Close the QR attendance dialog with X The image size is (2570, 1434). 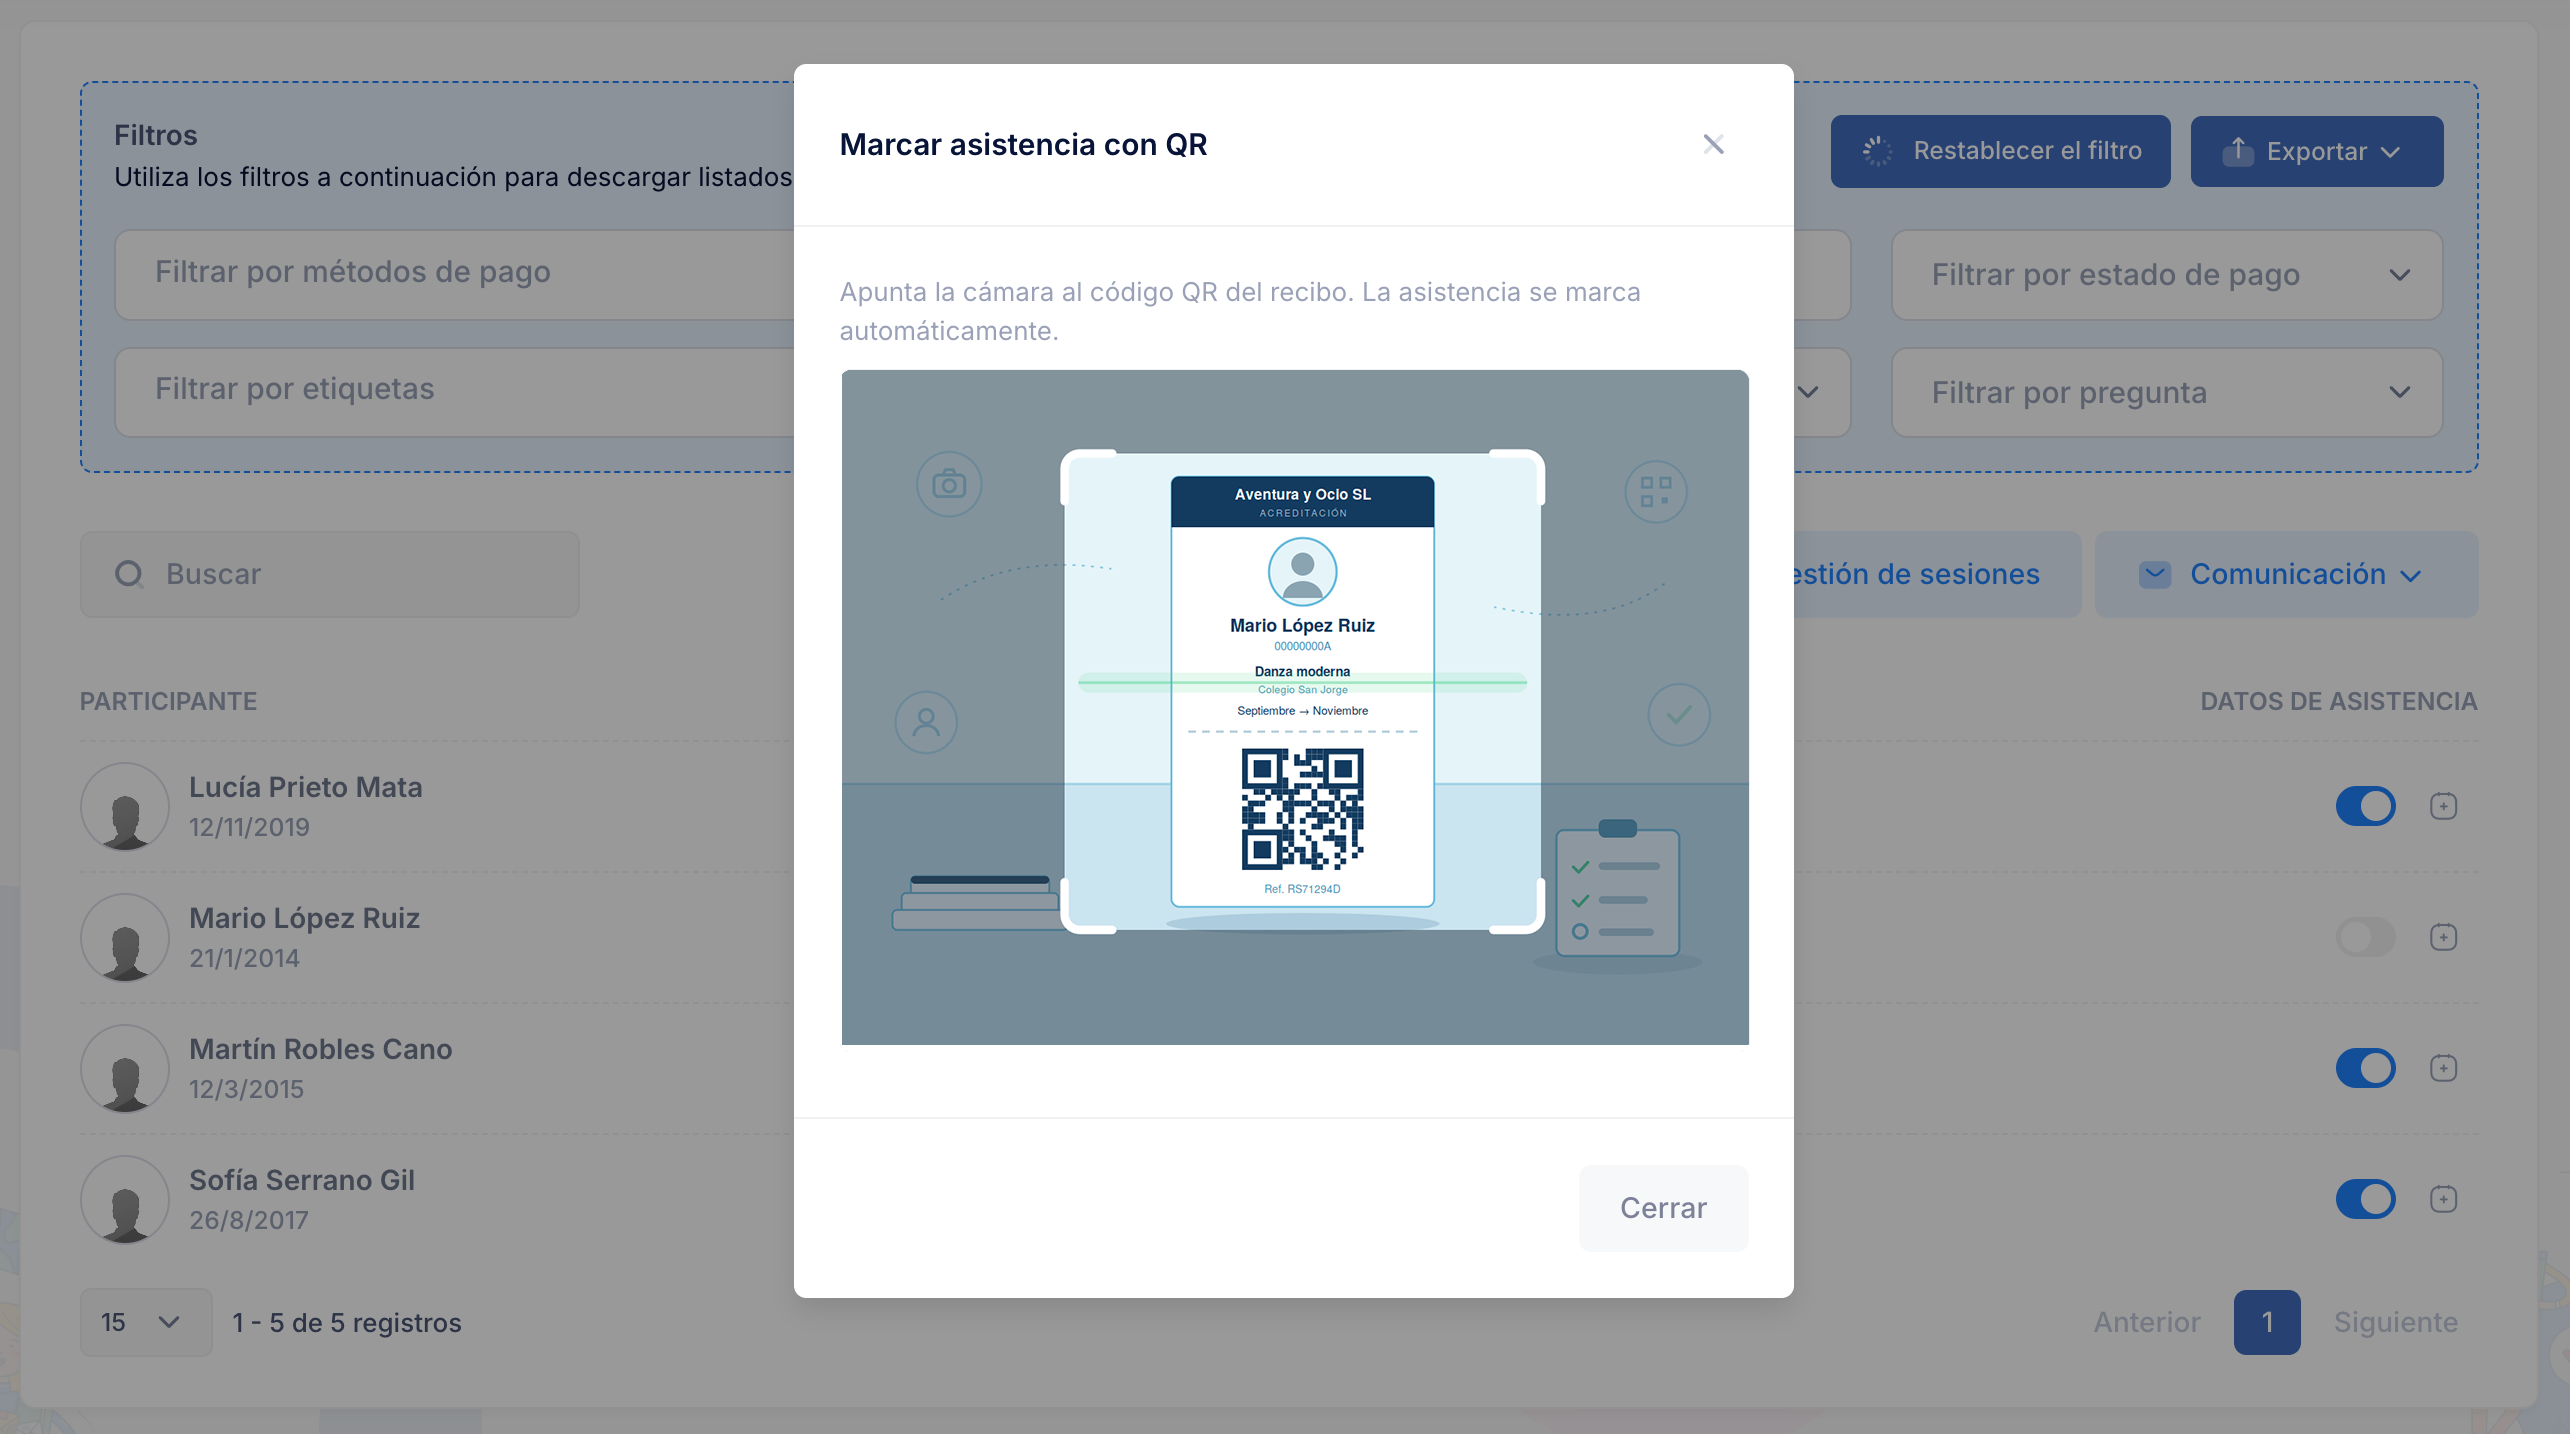[x=1713, y=145]
